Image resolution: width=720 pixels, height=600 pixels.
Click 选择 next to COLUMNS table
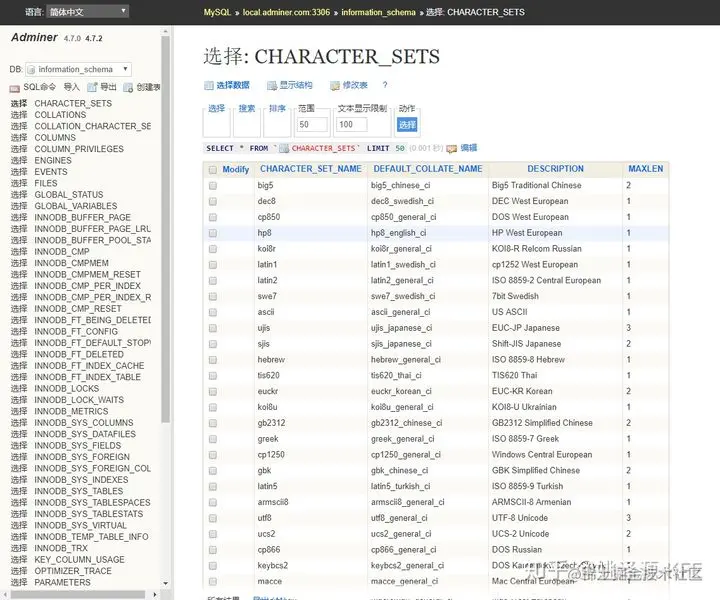(x=19, y=138)
